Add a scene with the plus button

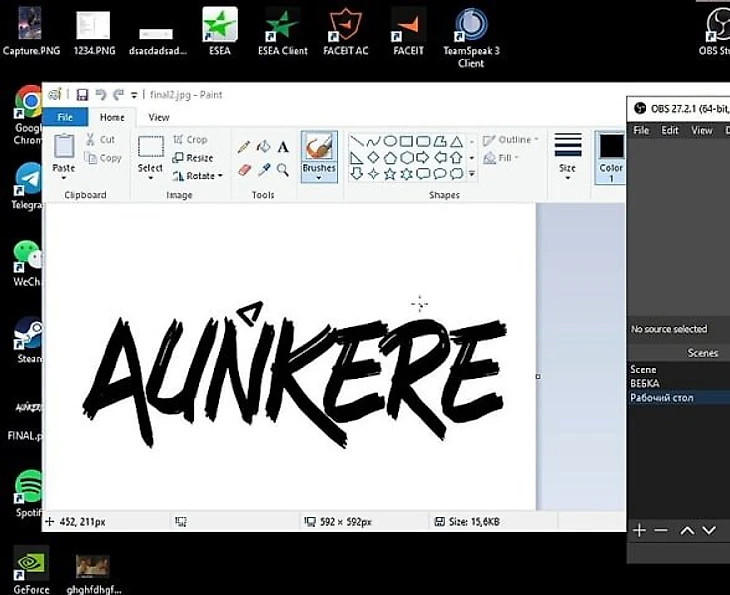(639, 530)
